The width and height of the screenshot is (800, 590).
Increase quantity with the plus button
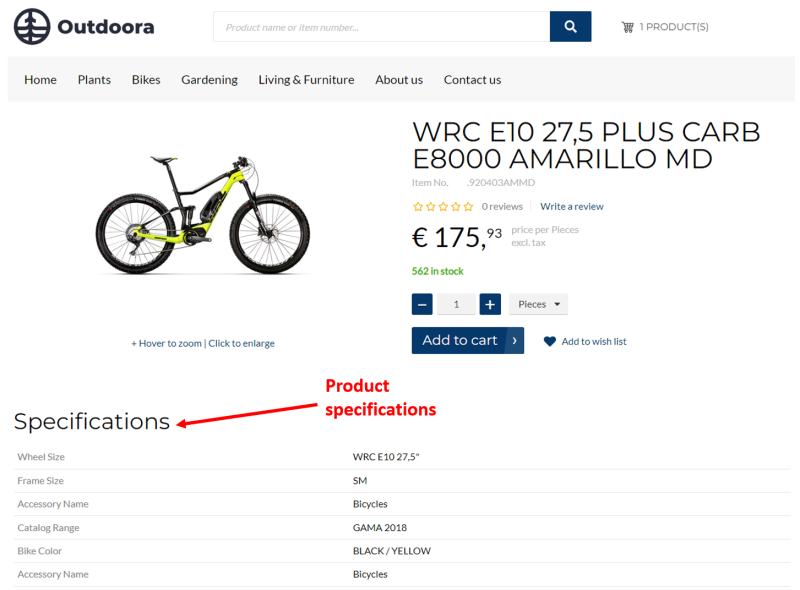(x=489, y=304)
